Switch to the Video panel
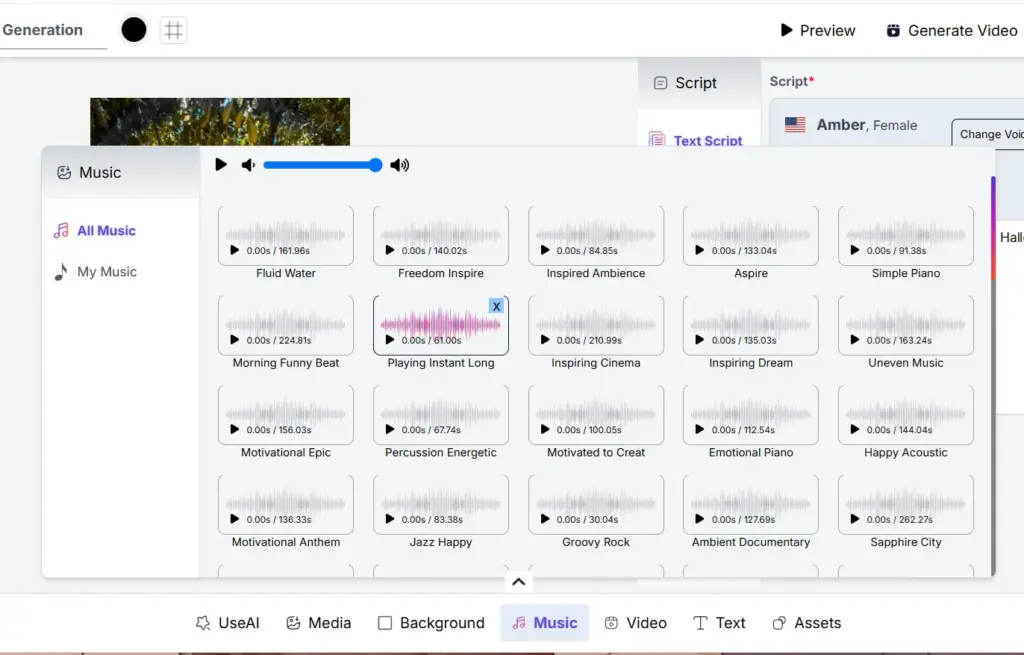This screenshot has width=1024, height=655. point(636,622)
